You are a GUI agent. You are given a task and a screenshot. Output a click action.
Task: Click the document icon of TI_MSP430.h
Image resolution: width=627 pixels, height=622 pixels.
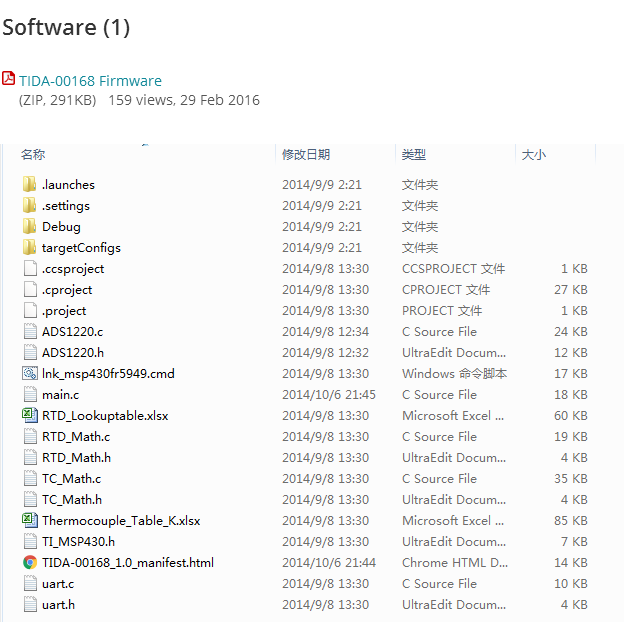(30, 542)
